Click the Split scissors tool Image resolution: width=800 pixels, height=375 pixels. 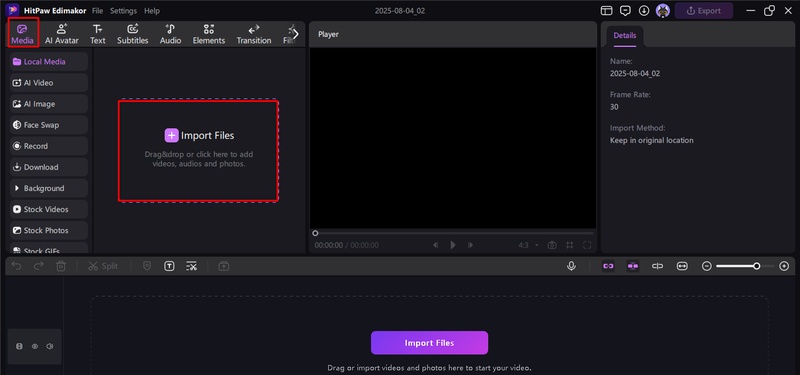pos(103,266)
